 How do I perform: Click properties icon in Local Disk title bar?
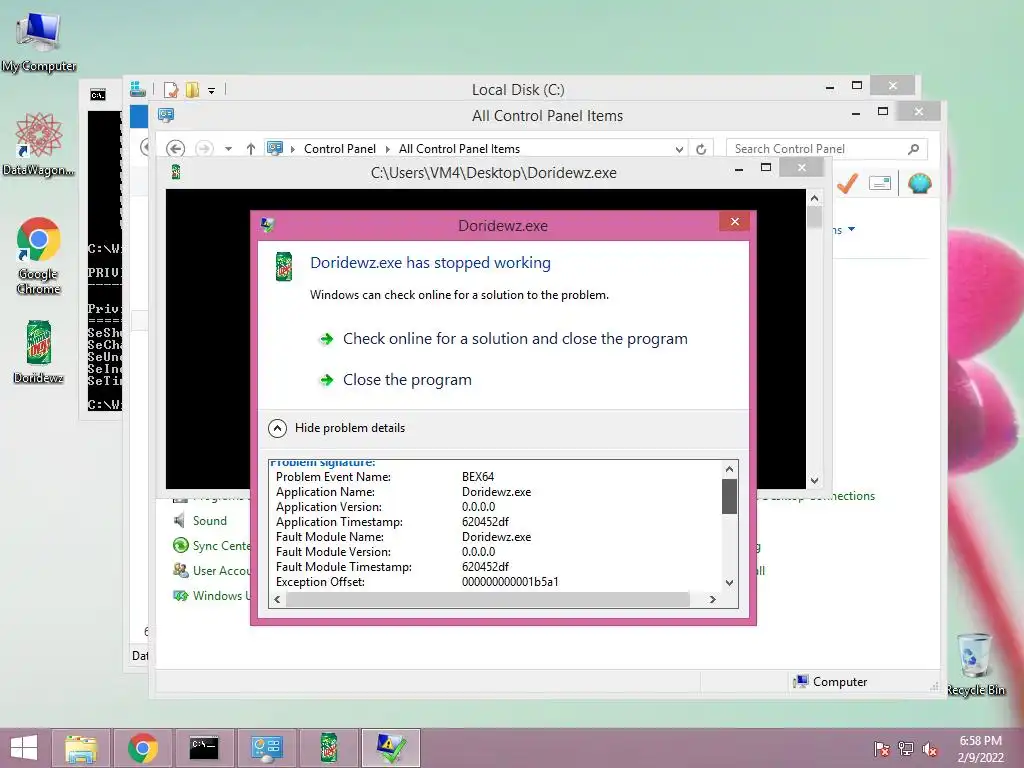pyautogui.click(x=171, y=89)
